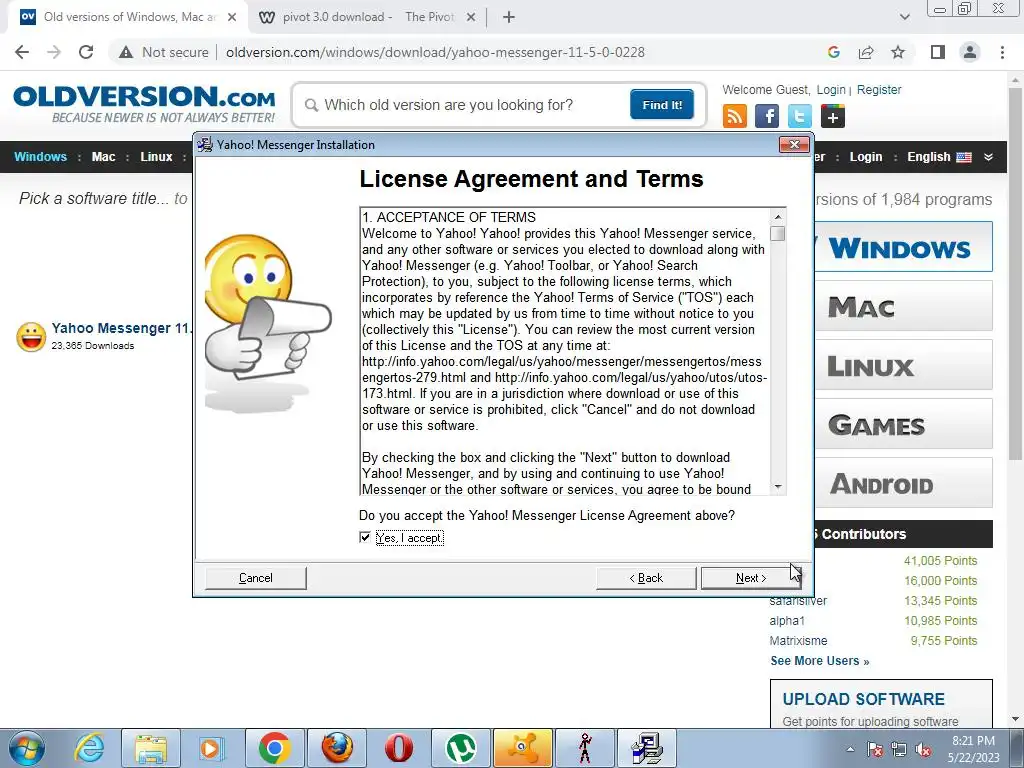
Task: Open a new browser tab
Action: tap(509, 18)
